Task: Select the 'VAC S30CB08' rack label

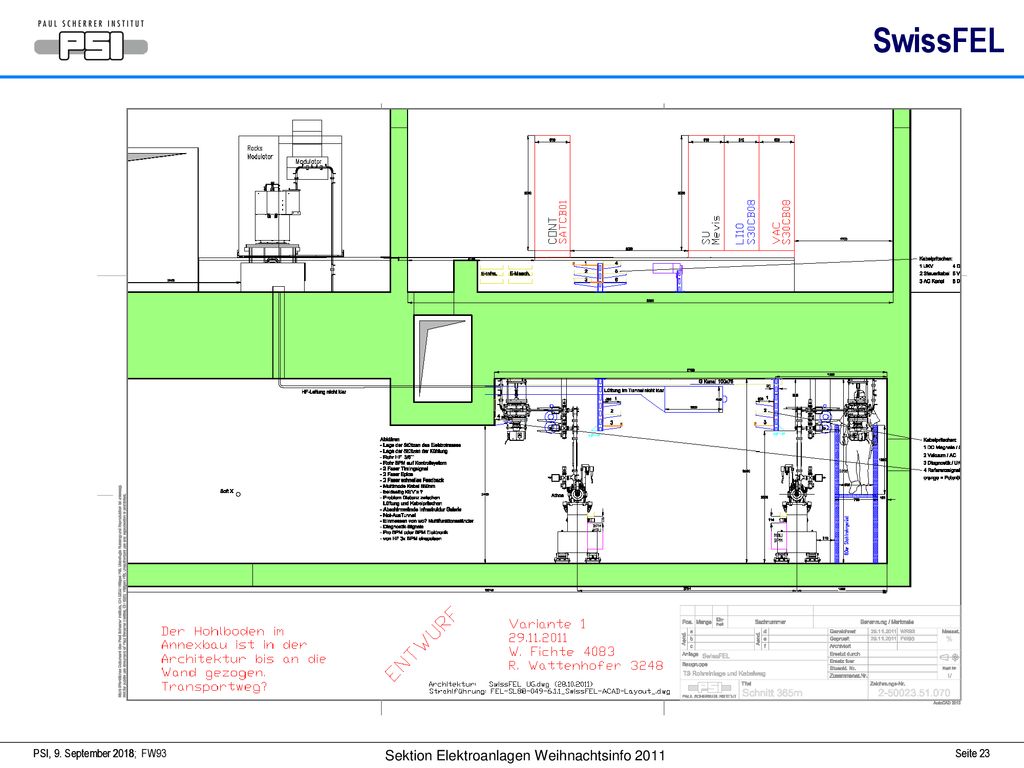Action: coord(781,222)
